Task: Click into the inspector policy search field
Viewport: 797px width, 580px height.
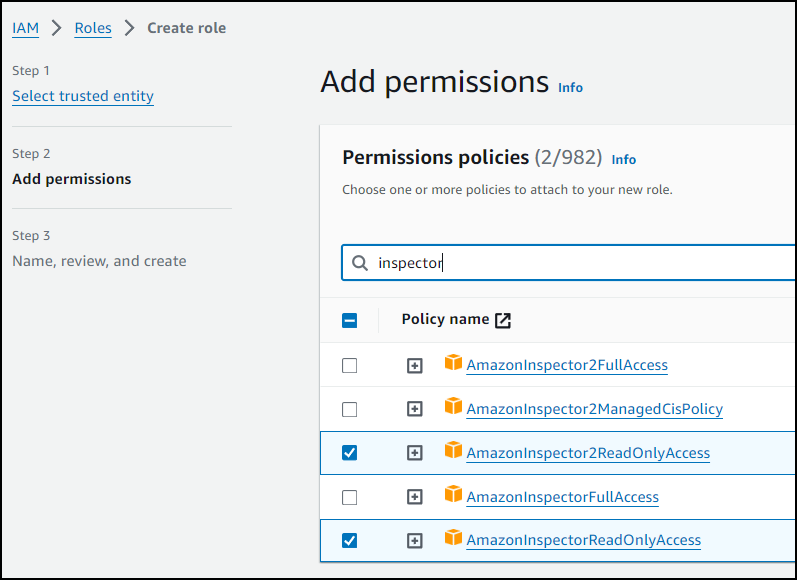Action: click(x=580, y=263)
